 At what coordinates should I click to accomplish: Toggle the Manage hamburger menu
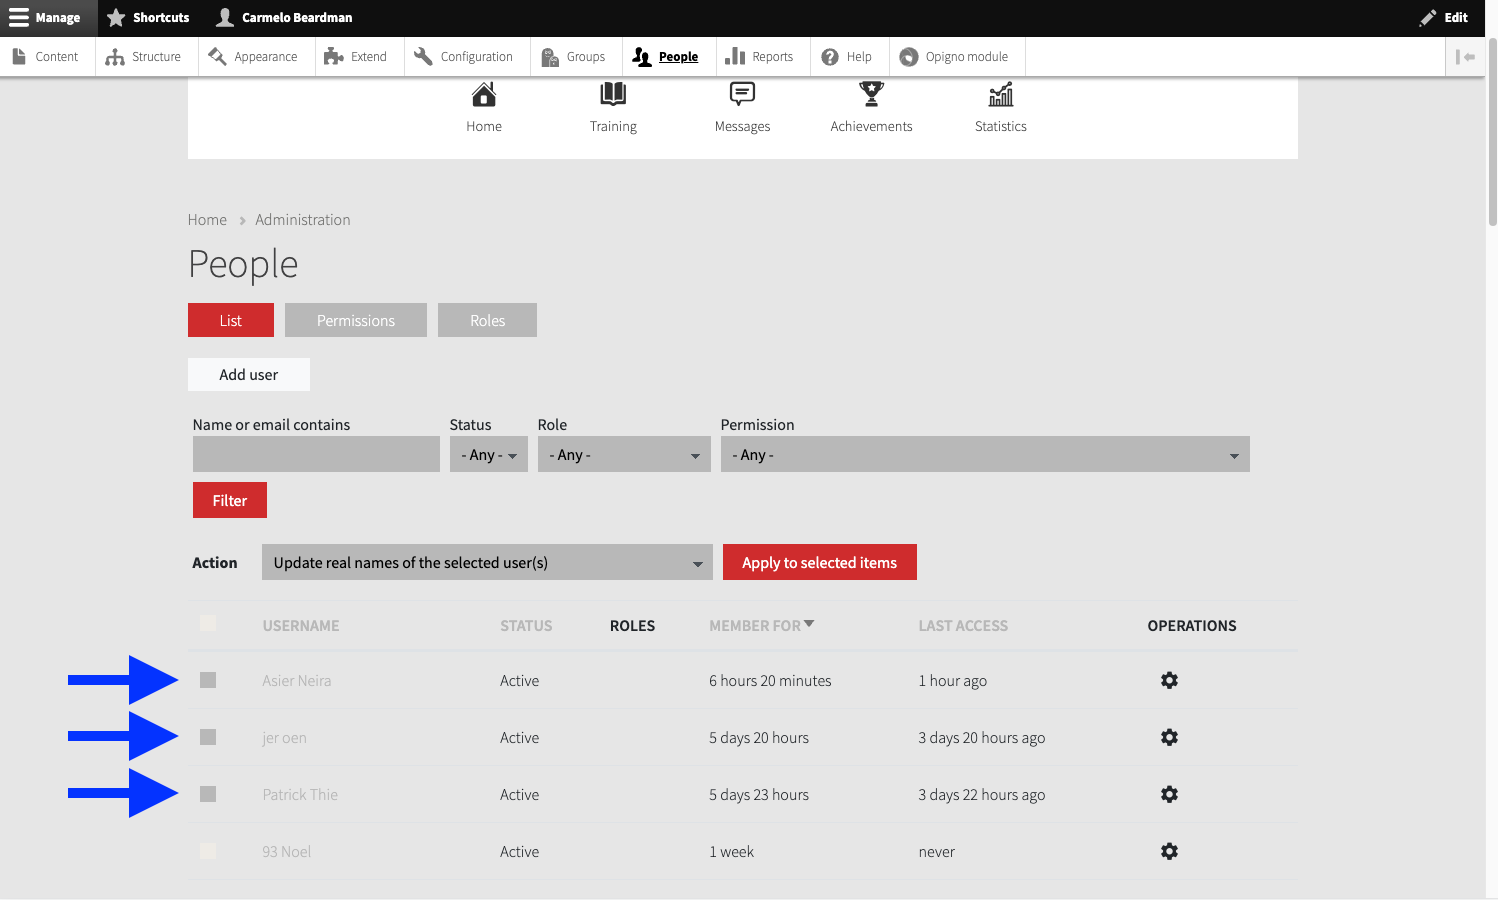click(45, 18)
